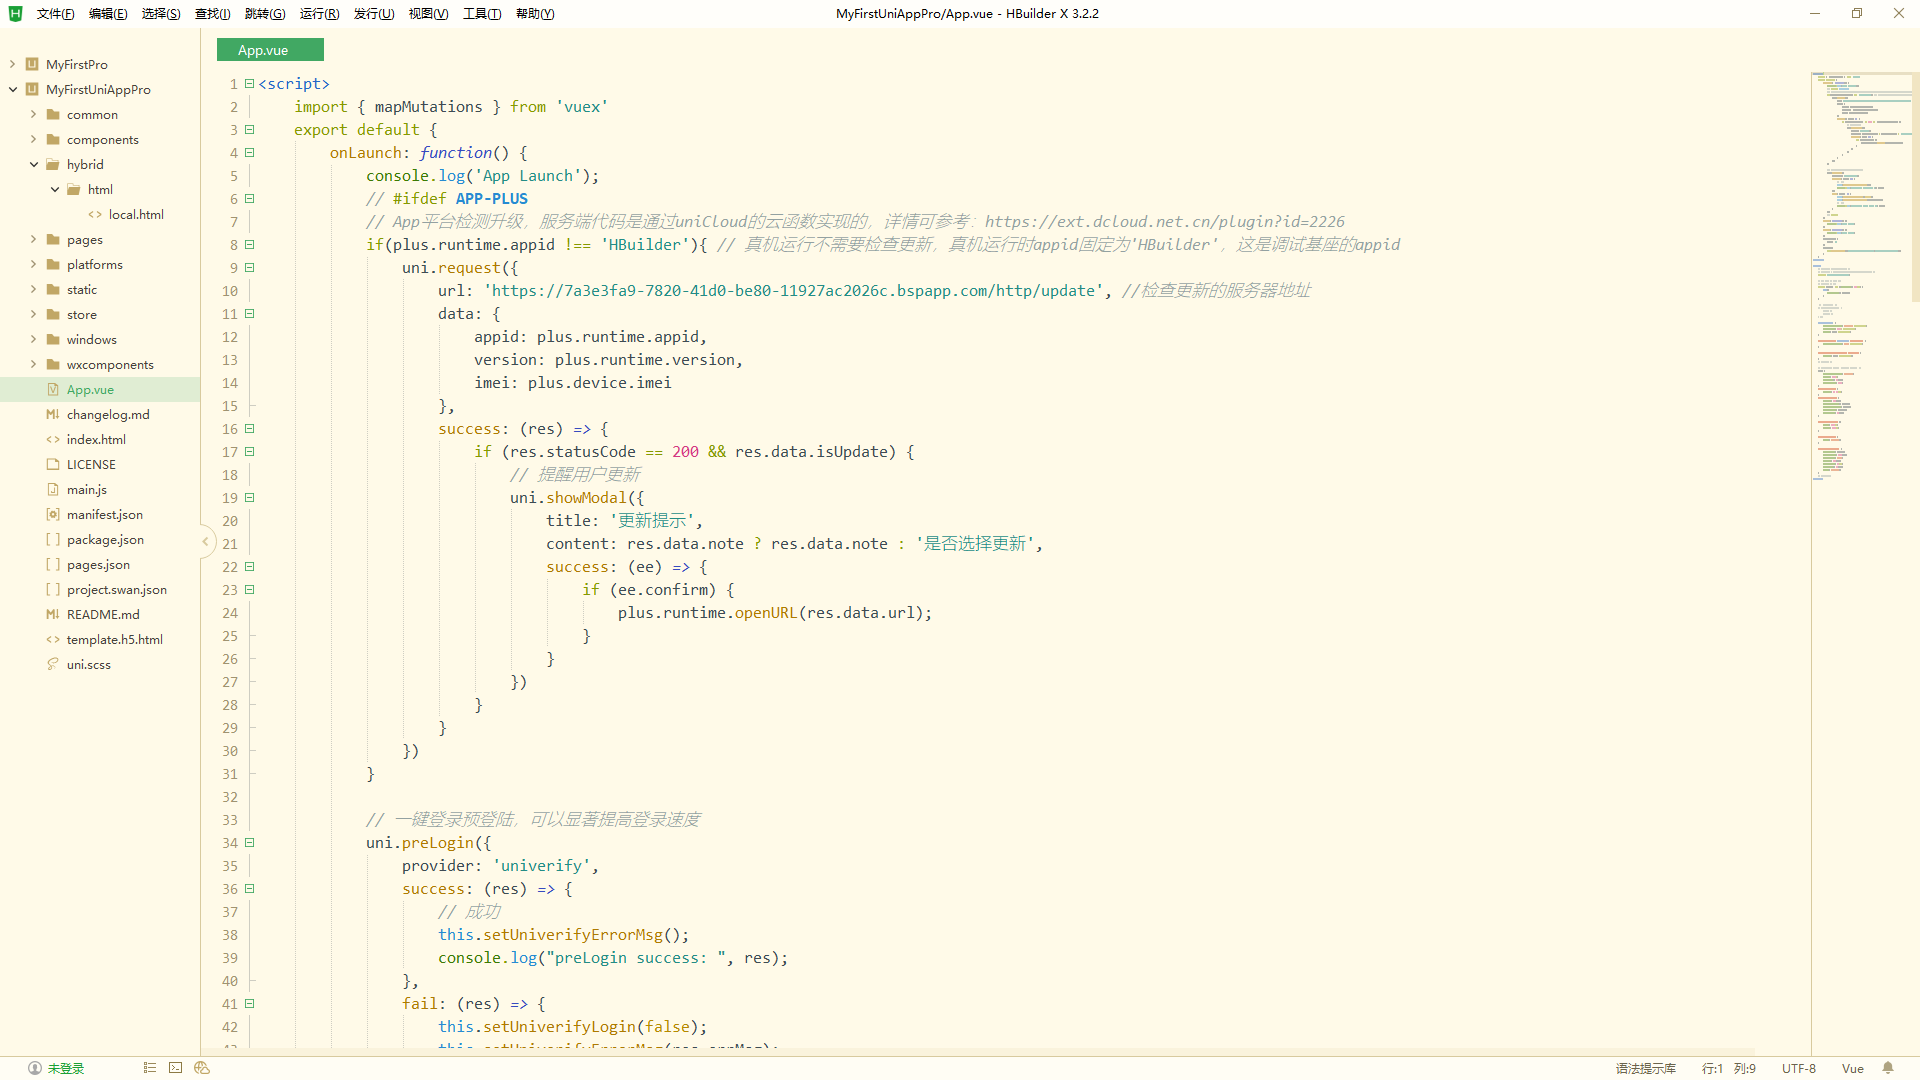This screenshot has width=1920, height=1080.
Task: Fold uni.showModal block at line 19
Action: tap(250, 497)
